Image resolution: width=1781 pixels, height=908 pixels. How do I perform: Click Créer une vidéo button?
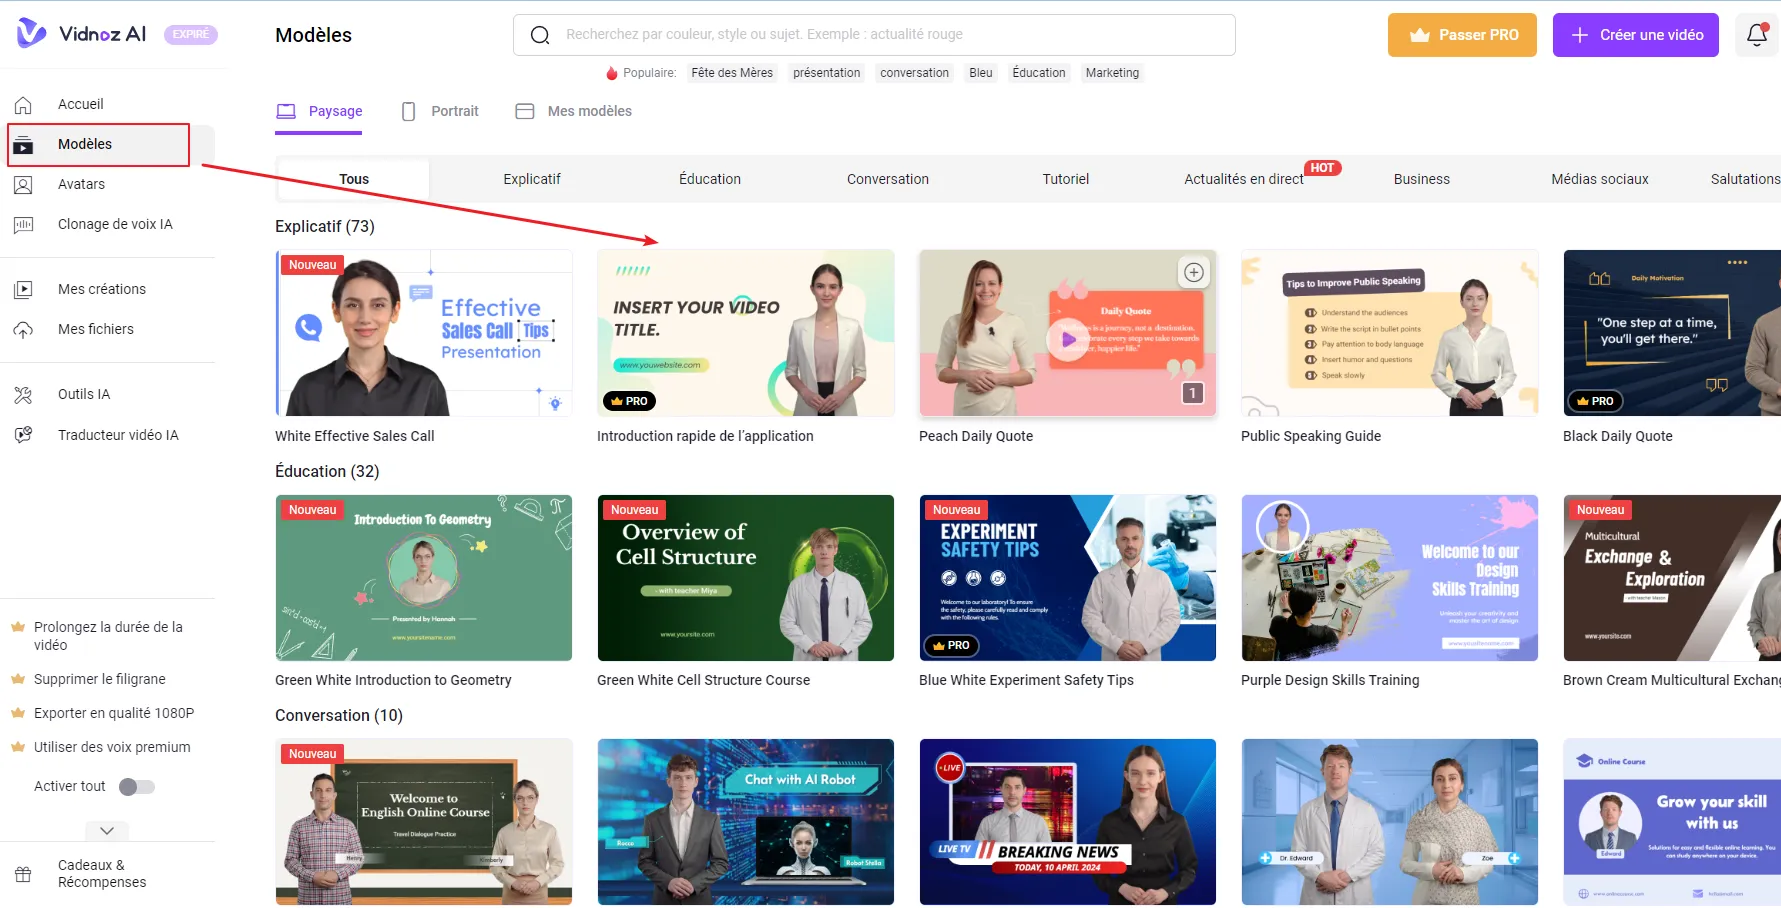1635,35
